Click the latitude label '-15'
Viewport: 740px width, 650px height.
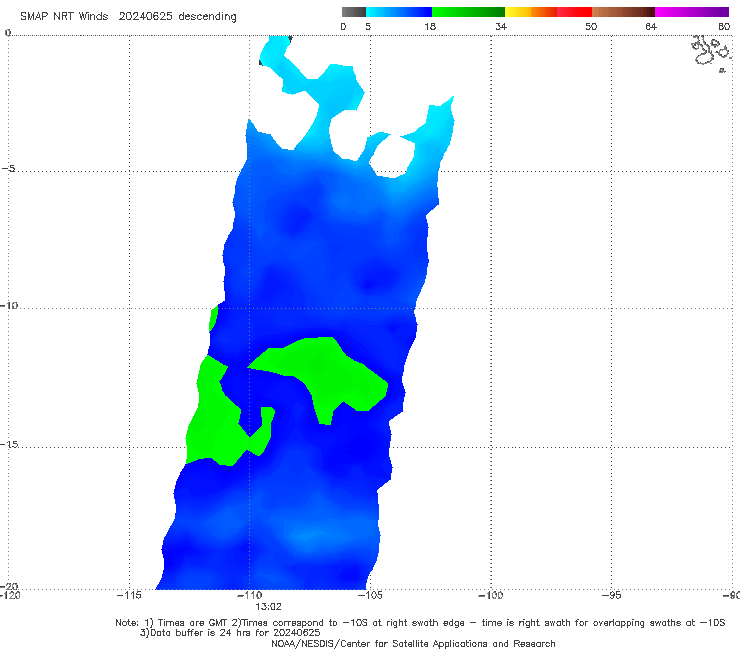point(9,444)
